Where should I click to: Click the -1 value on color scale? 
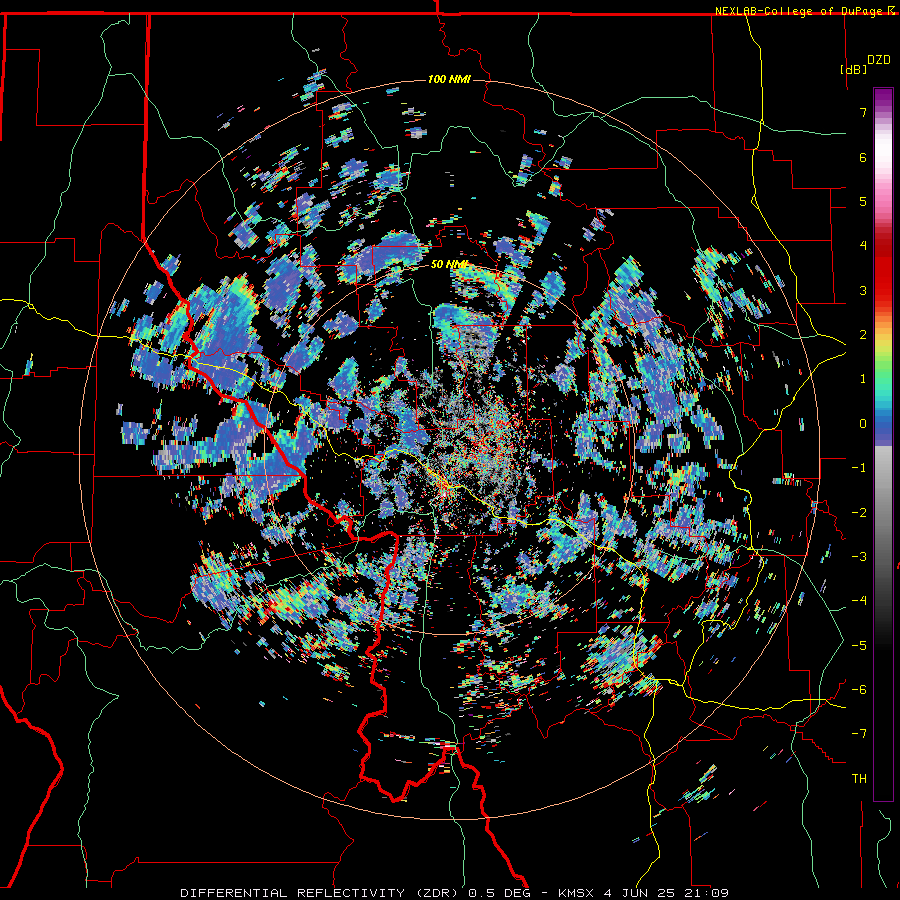859,468
